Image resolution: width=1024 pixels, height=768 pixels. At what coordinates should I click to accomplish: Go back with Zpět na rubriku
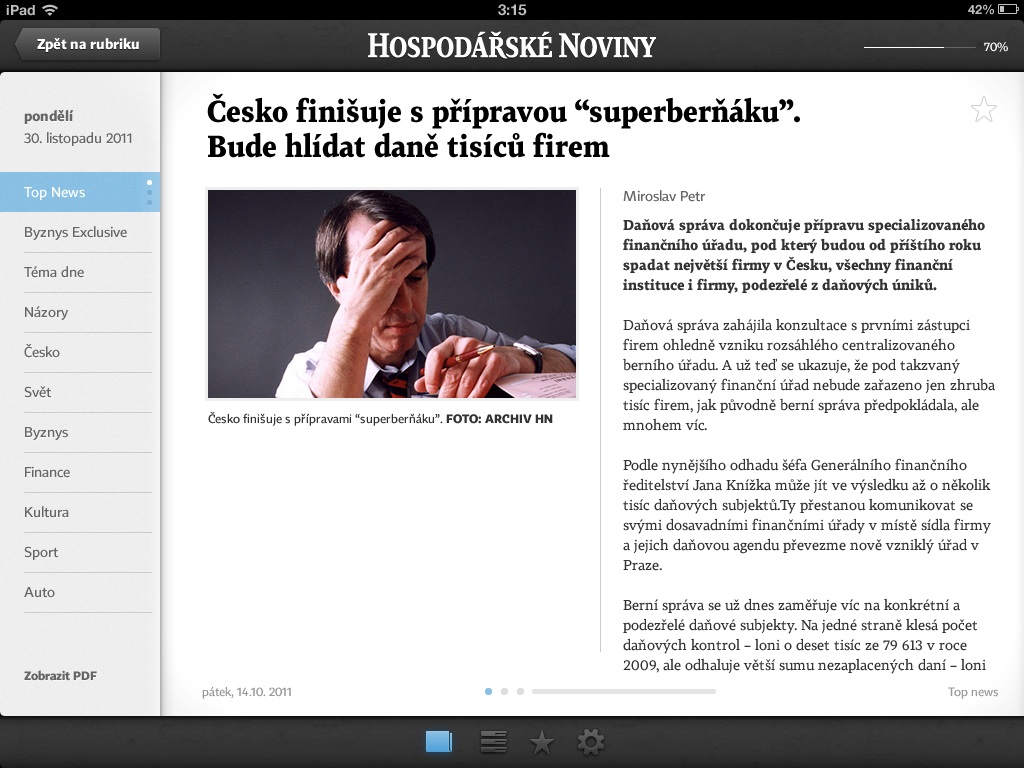coord(88,44)
